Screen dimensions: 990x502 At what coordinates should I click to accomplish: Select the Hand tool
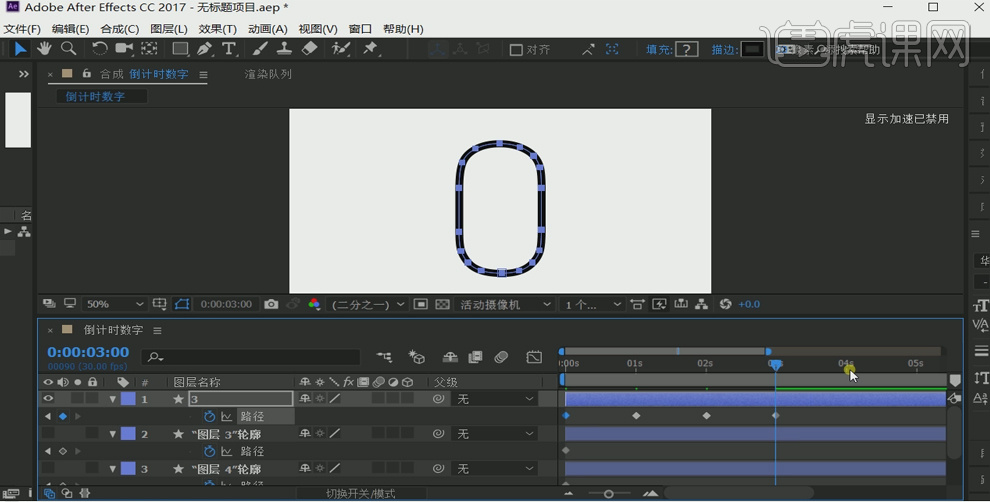(x=44, y=49)
